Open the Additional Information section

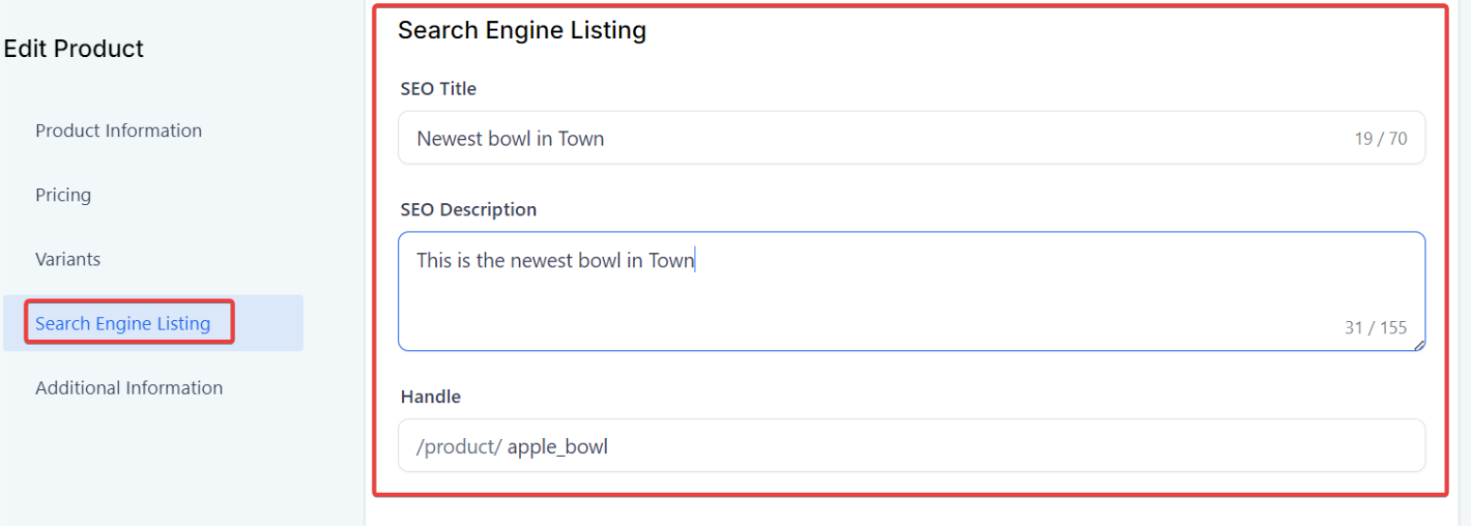coord(129,388)
